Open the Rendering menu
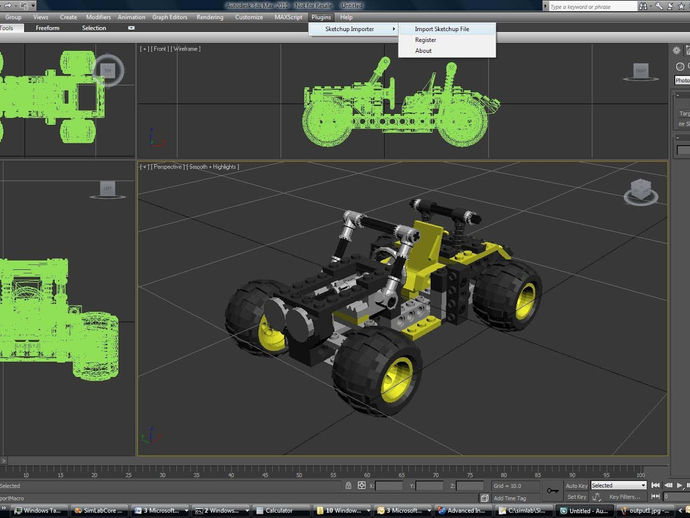Viewport: 690px width, 518px height. [209, 17]
